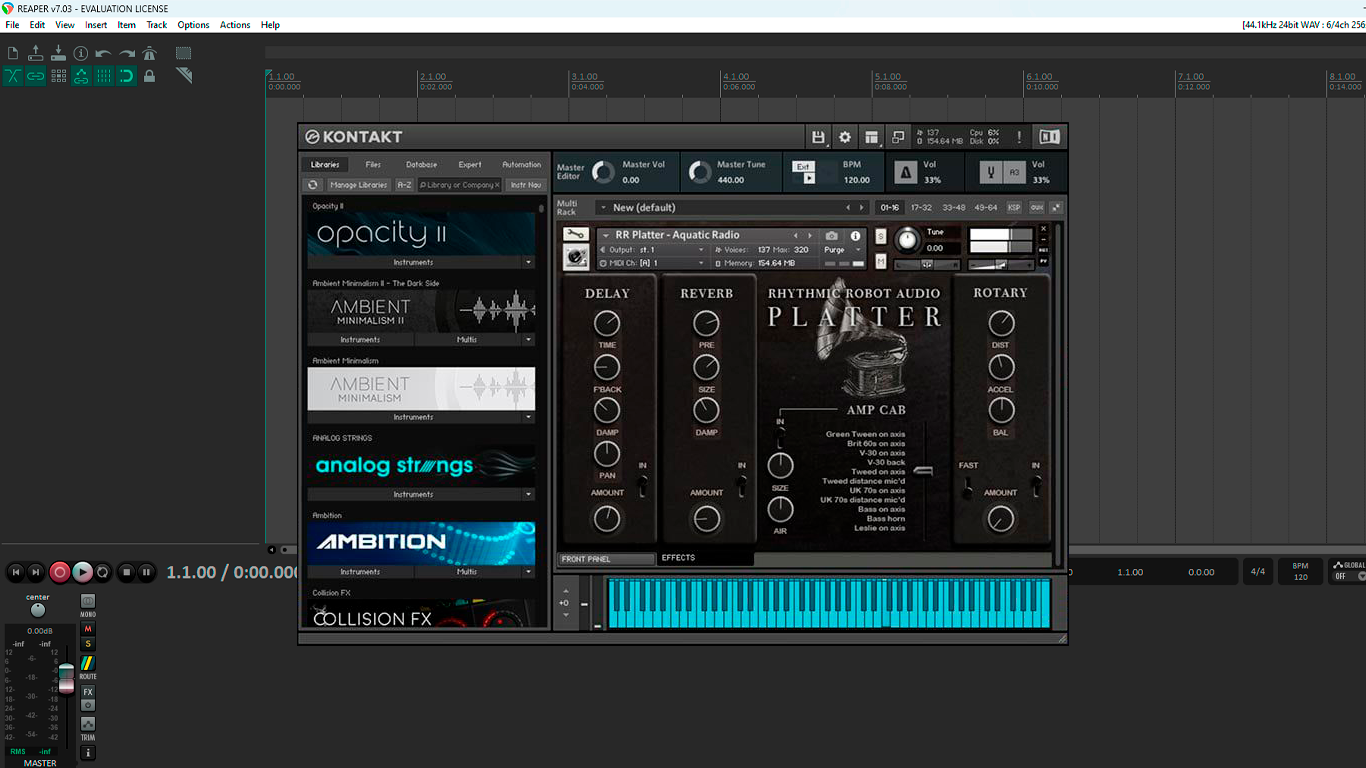1366x768 pixels.
Task: Click the instrument wrench edit icon
Action: tap(575, 234)
